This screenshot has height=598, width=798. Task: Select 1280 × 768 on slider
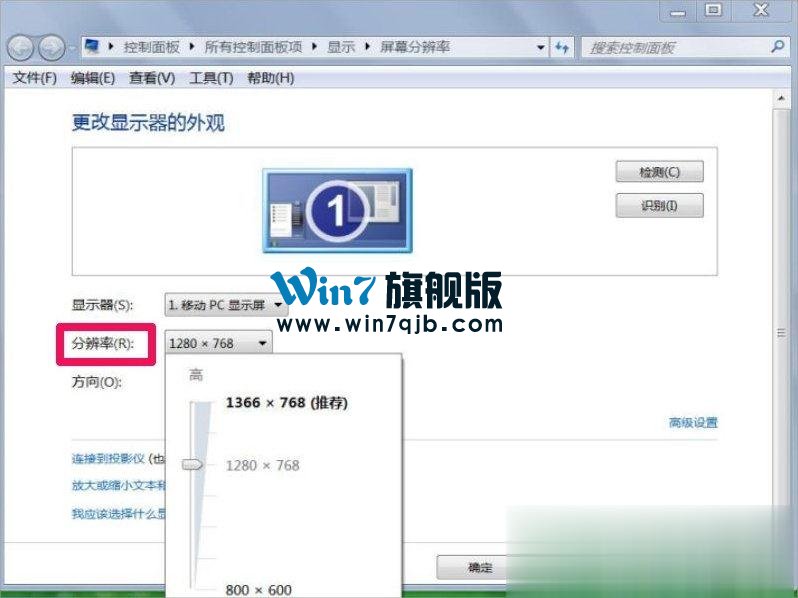(x=263, y=465)
